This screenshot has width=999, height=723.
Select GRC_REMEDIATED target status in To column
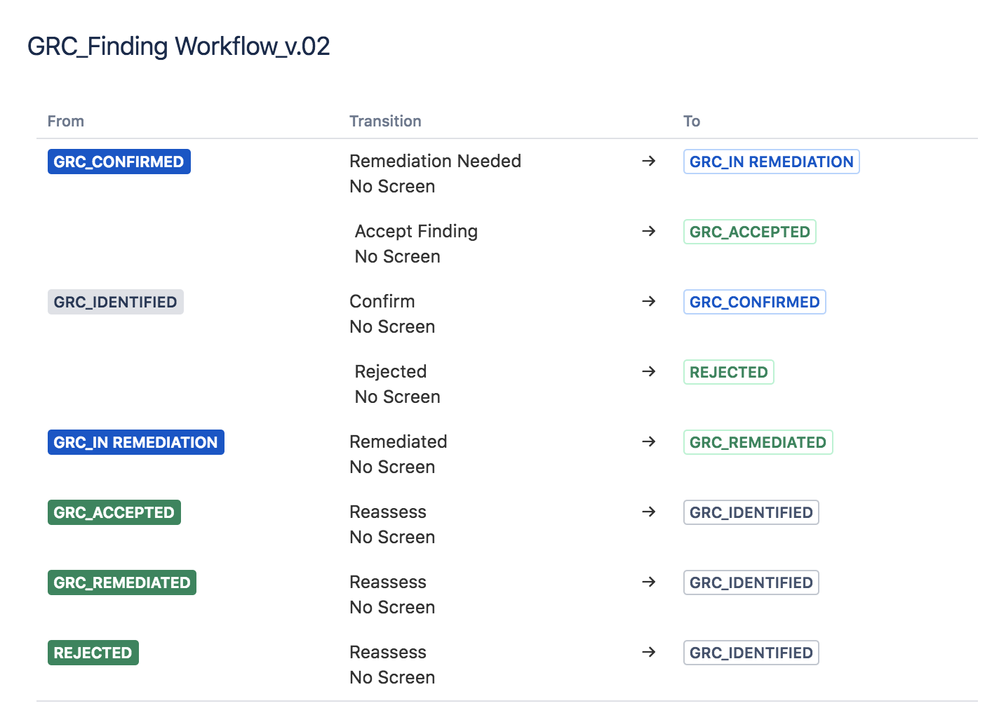click(x=758, y=442)
